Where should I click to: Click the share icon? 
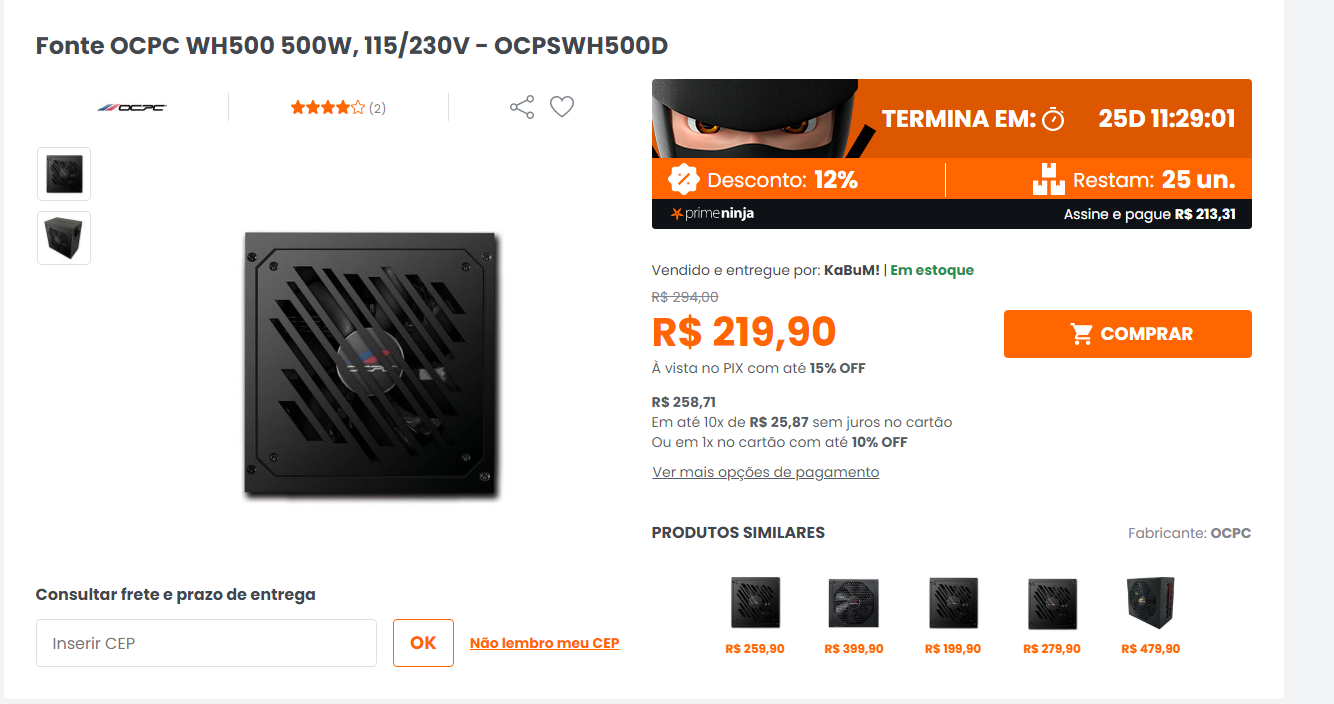tap(522, 107)
